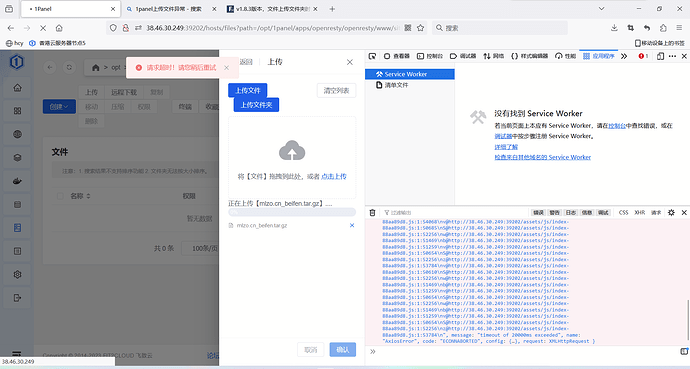Toggle the CSS console filter

[623, 212]
